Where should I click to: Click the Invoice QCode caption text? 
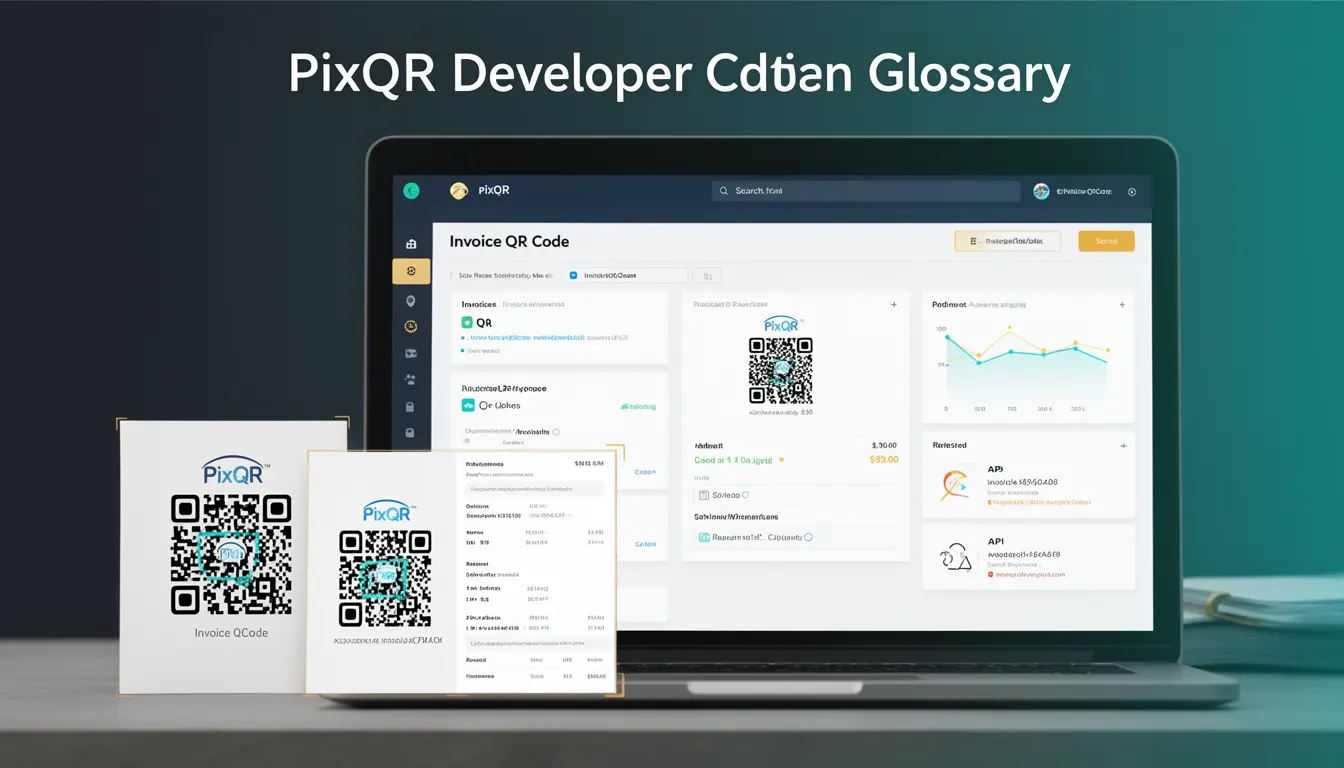(x=231, y=633)
